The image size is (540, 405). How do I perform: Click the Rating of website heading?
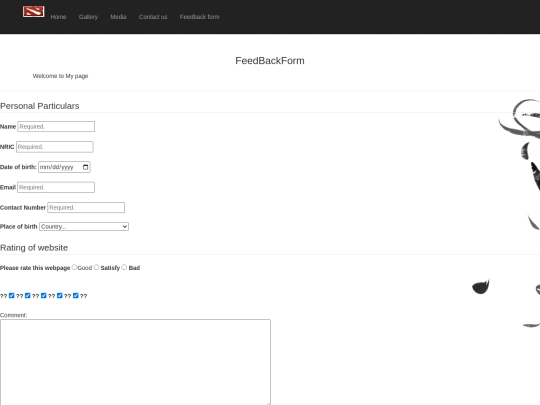[x=34, y=248]
